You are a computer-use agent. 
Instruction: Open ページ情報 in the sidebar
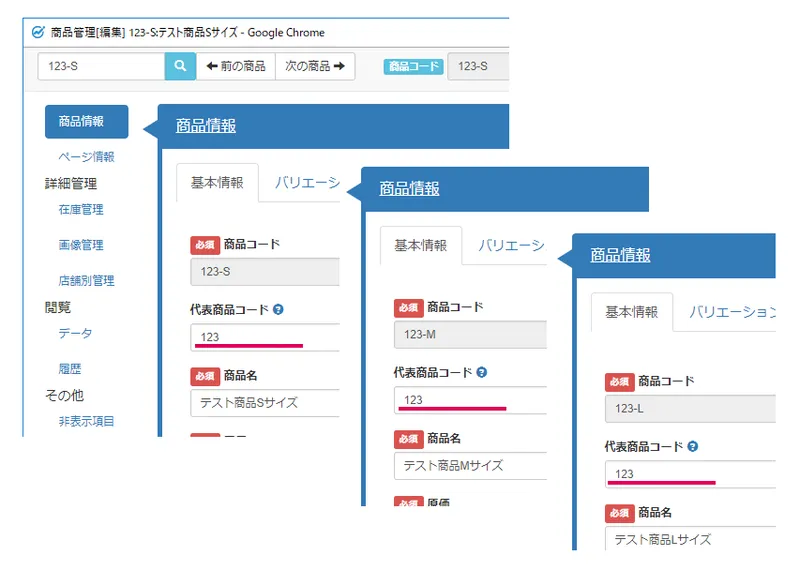86,157
